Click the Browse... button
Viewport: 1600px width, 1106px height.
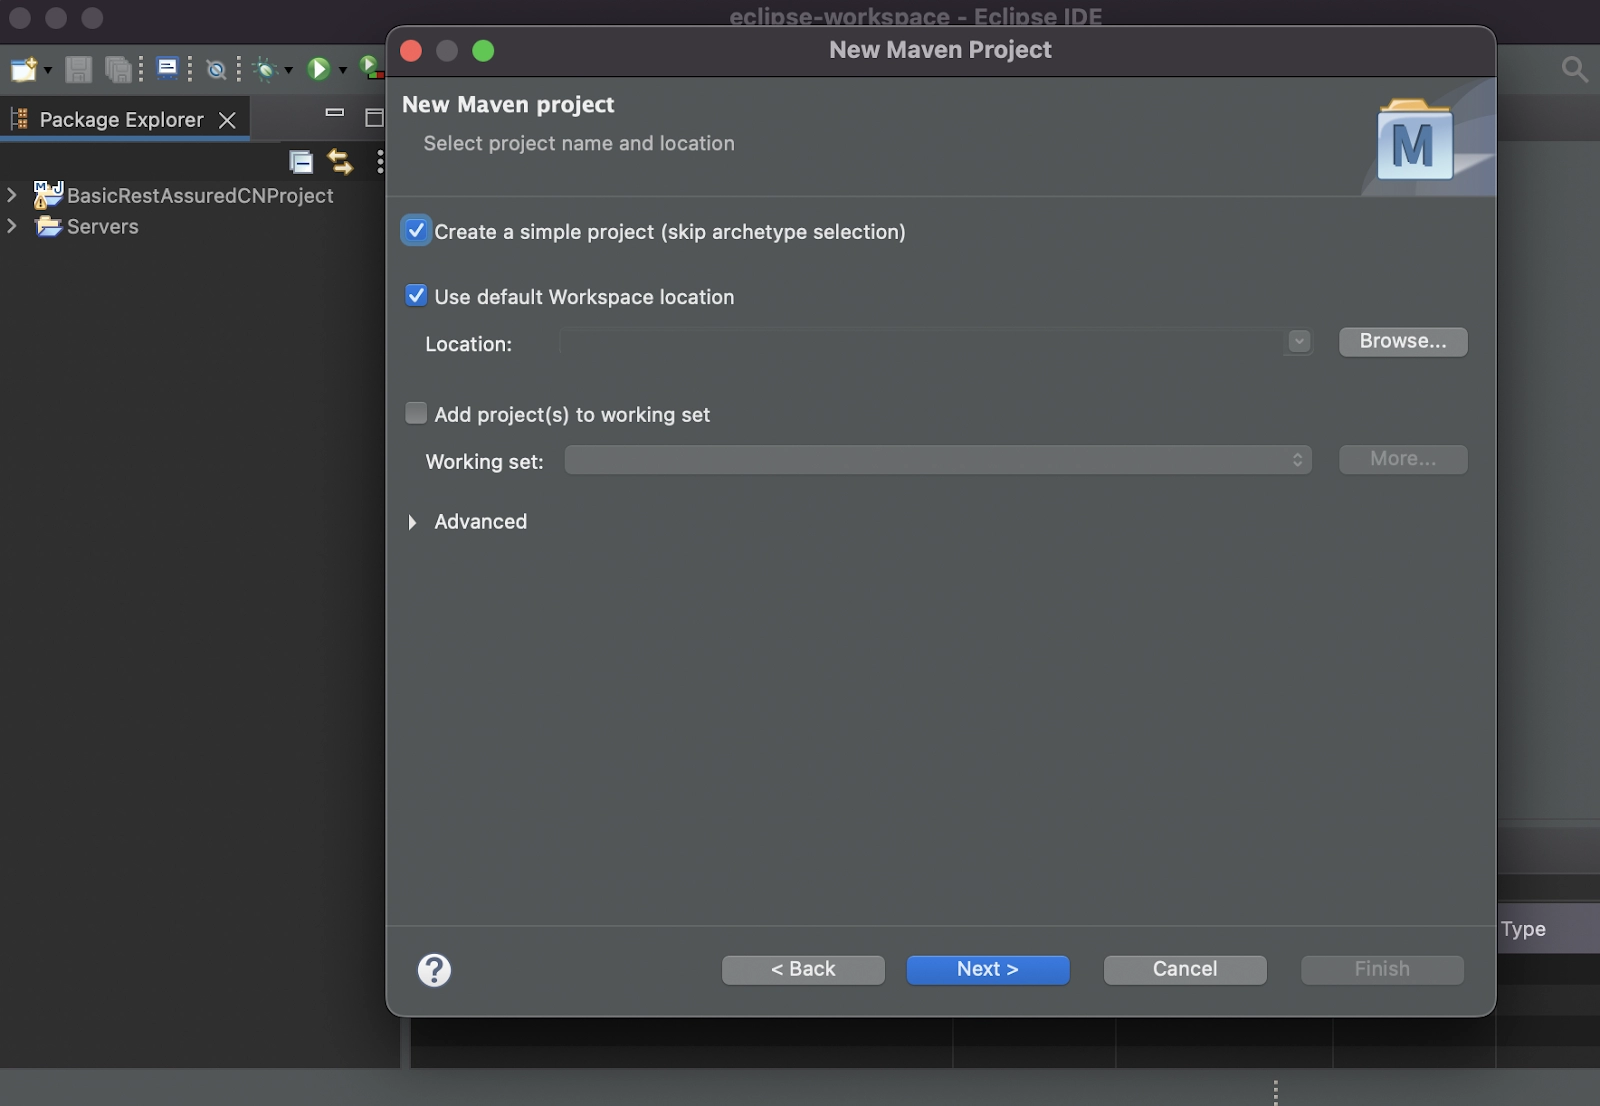click(x=1403, y=341)
